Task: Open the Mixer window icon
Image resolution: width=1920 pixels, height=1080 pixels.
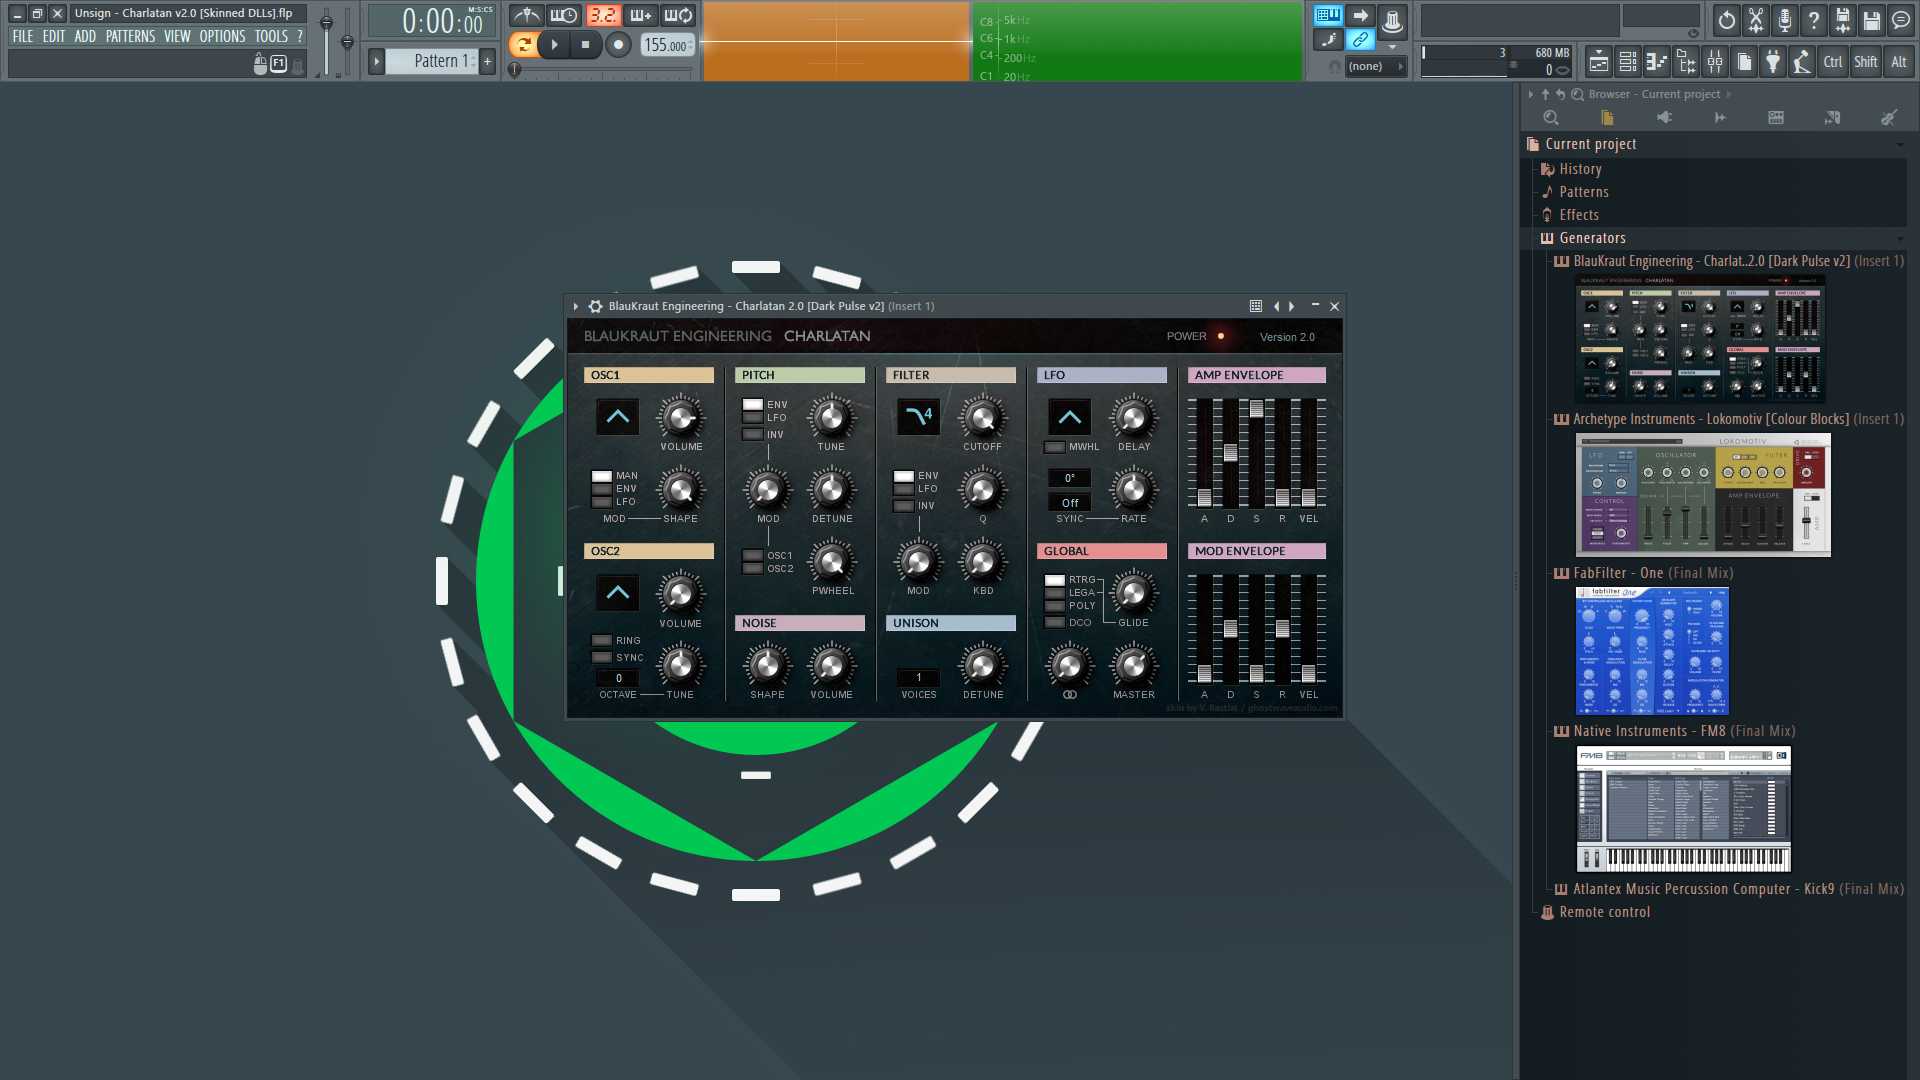Action: [1715, 62]
